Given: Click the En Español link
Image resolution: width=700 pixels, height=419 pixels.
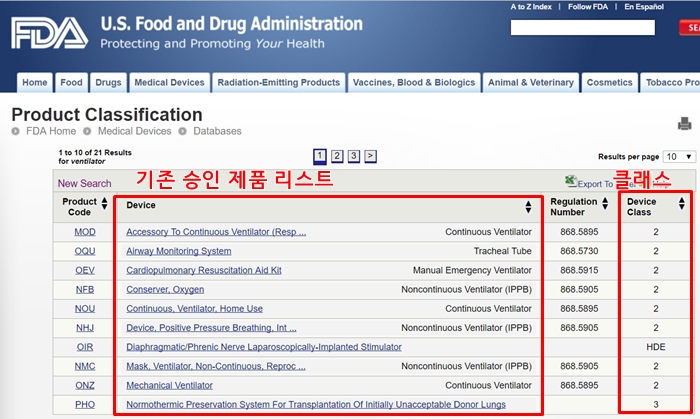Looking at the screenshot, I should [644, 7].
